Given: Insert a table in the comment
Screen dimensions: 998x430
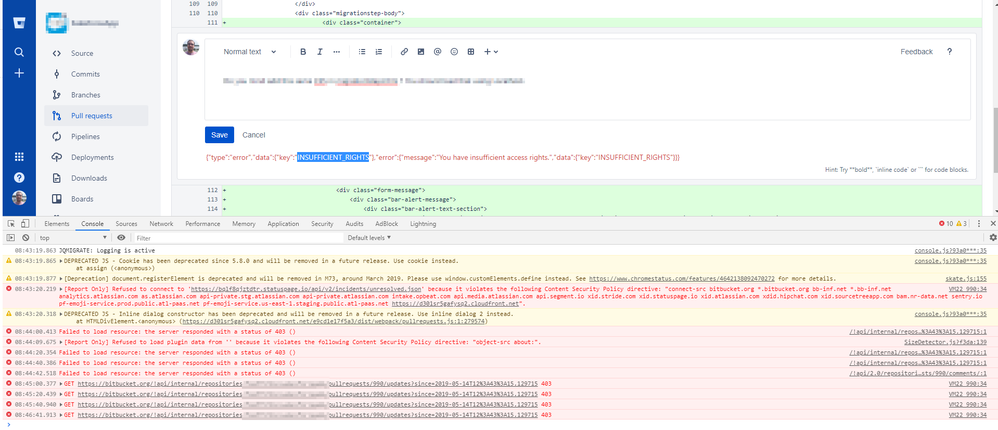Looking at the screenshot, I should pyautogui.click(x=471, y=52).
